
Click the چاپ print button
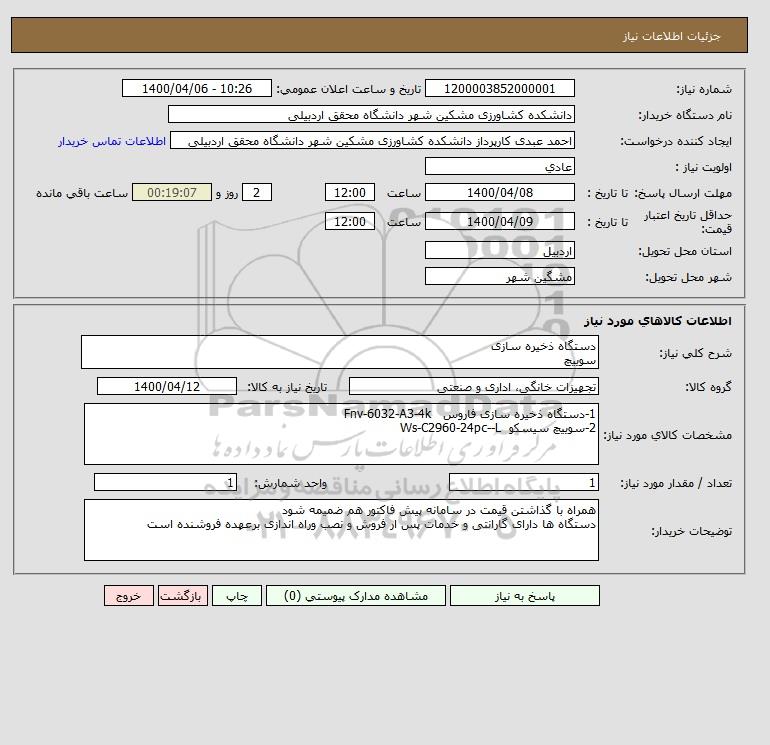pyautogui.click(x=237, y=595)
